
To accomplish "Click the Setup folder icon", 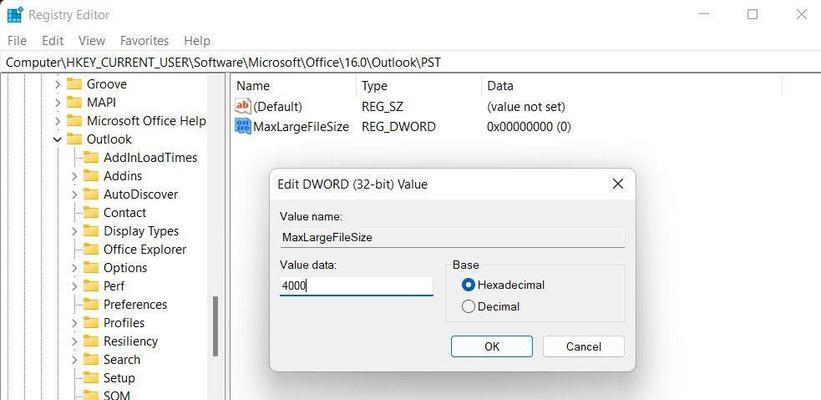I will 91,377.
